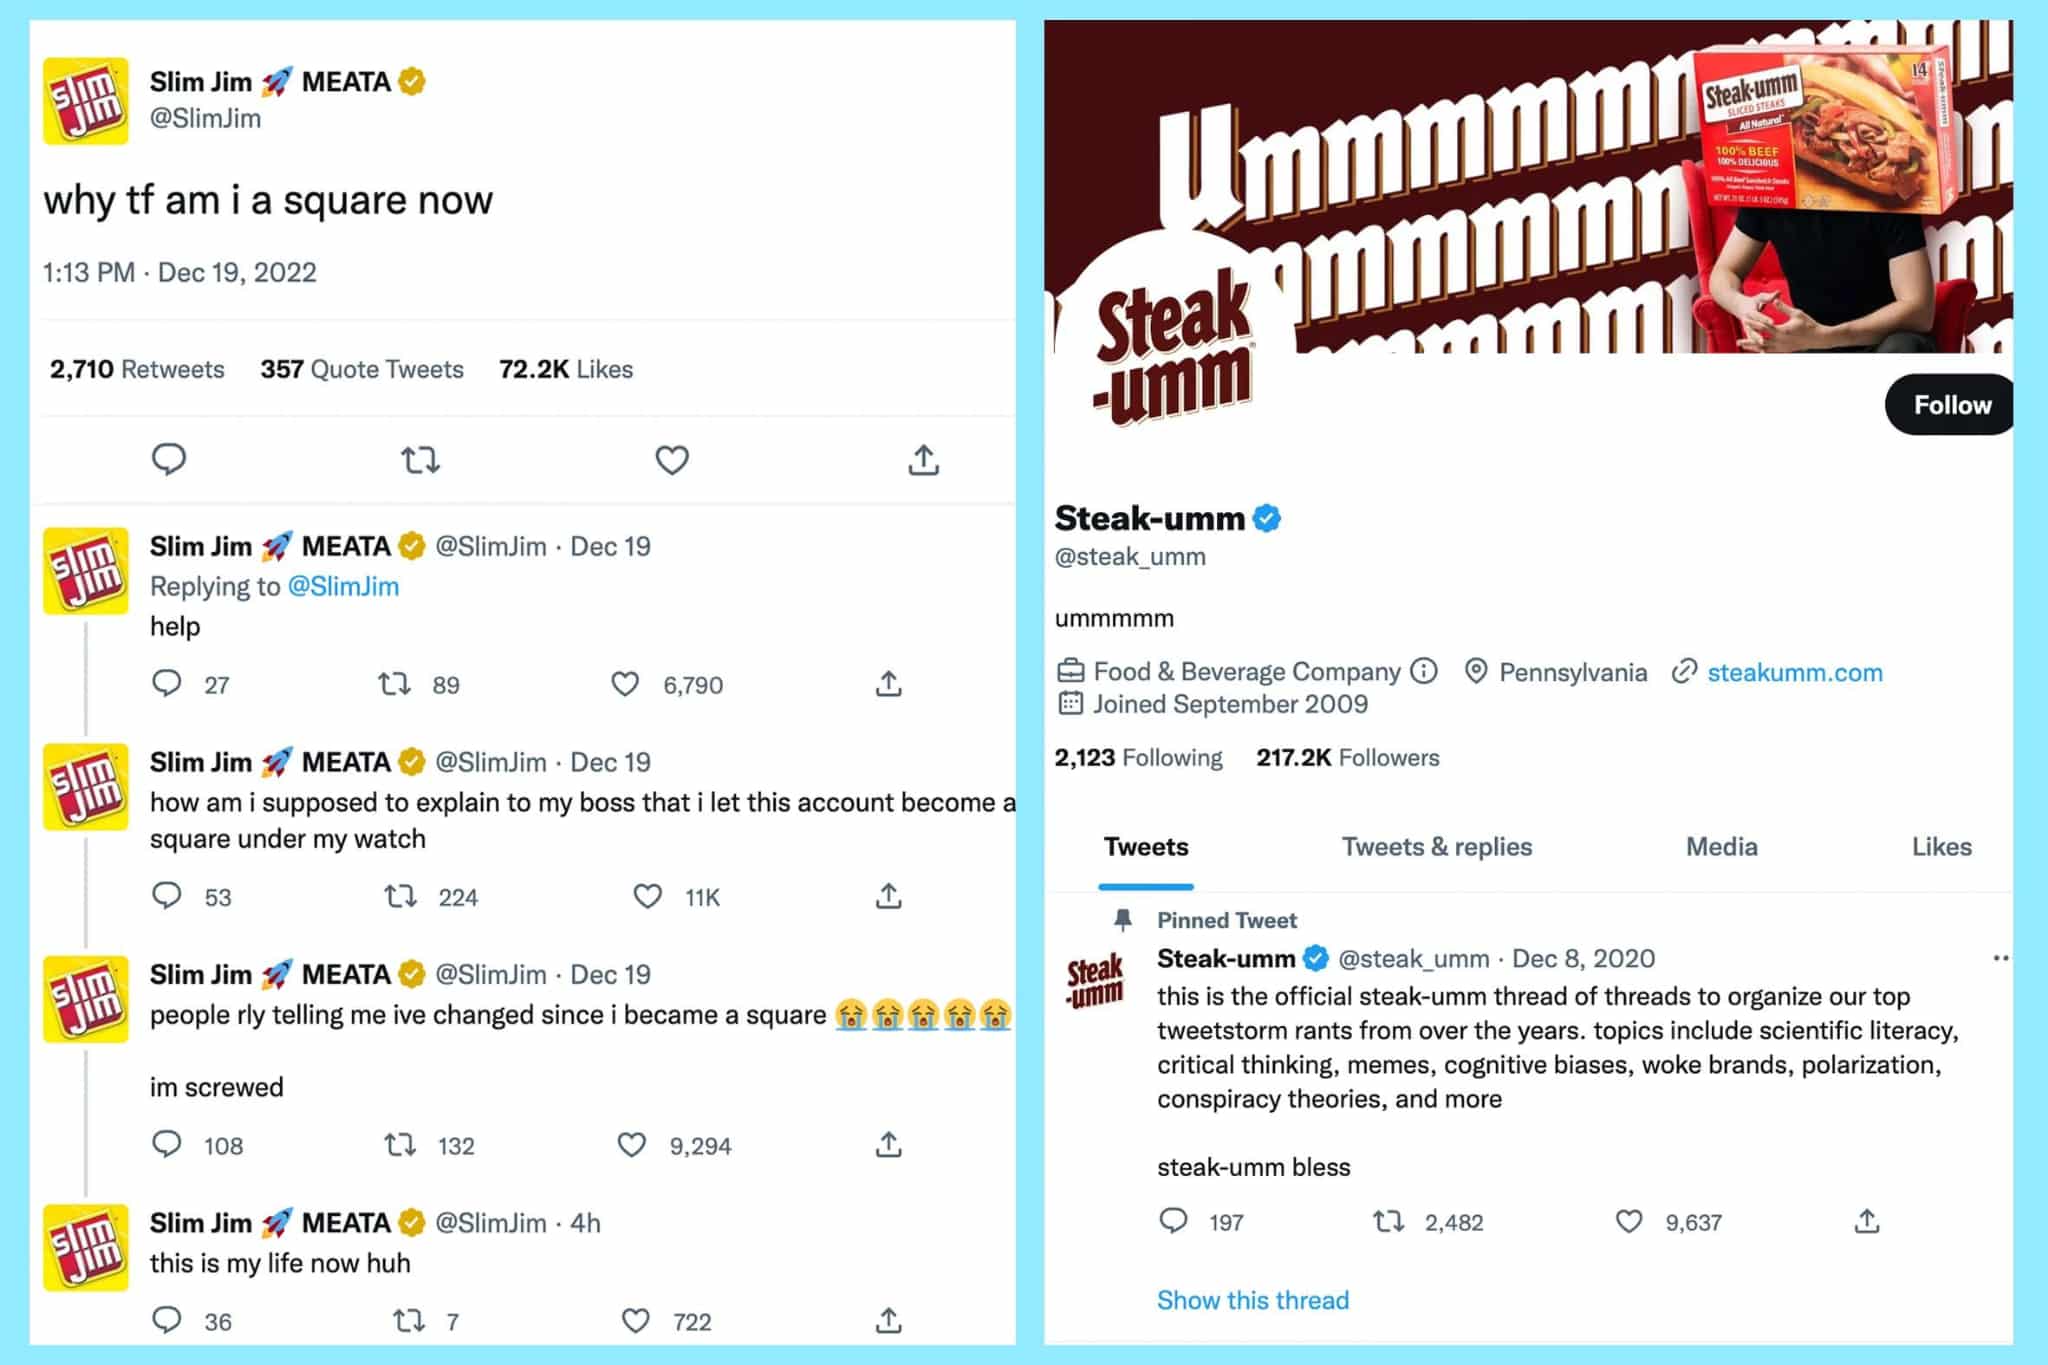
Task: Follow the Steak-umm account
Action: (x=1948, y=405)
